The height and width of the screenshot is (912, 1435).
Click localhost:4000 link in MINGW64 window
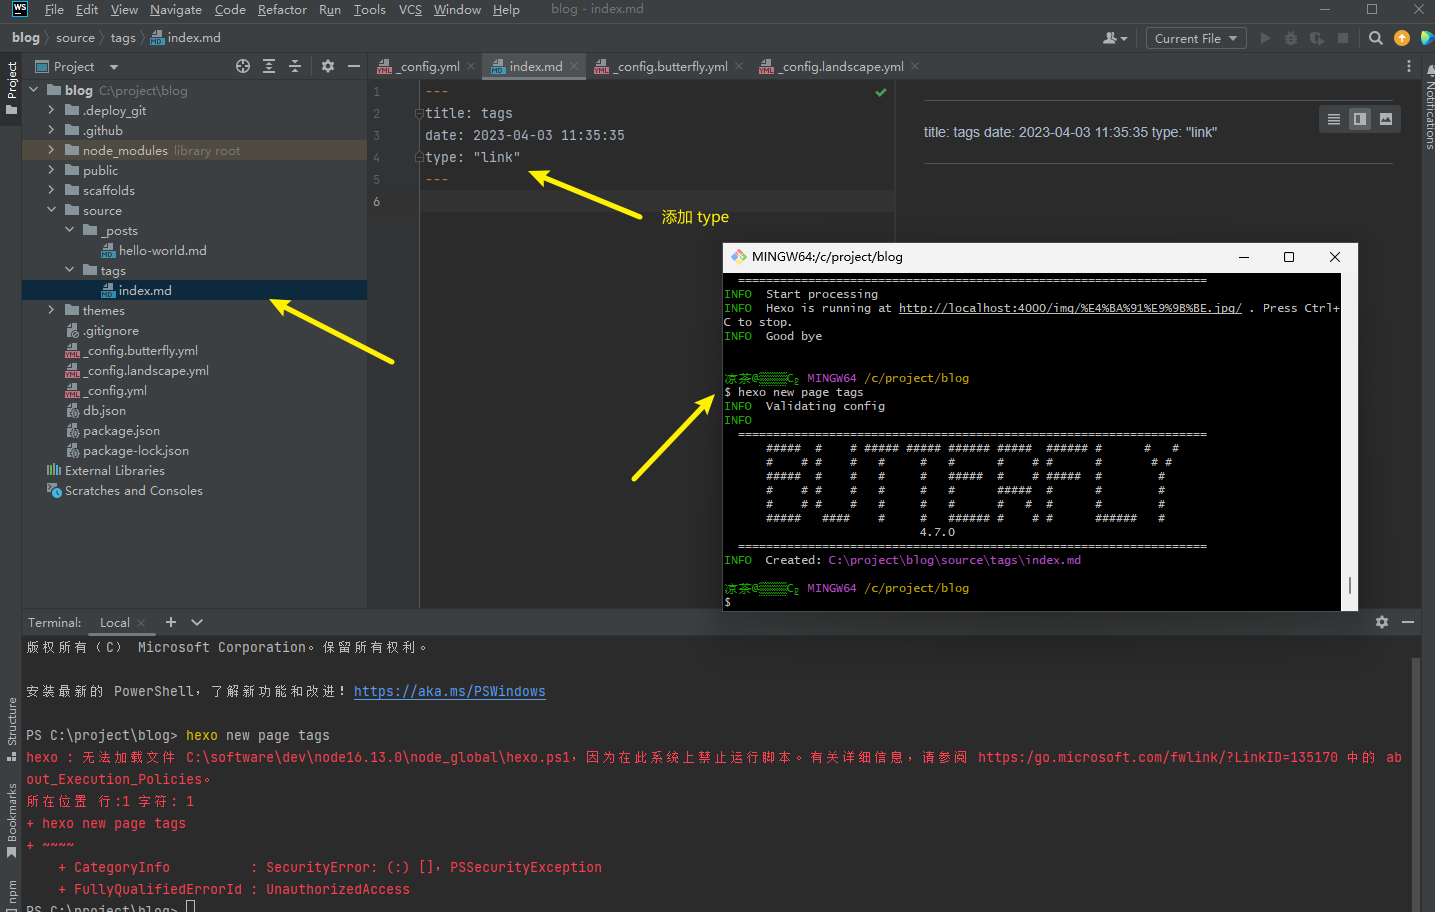(x=1070, y=308)
